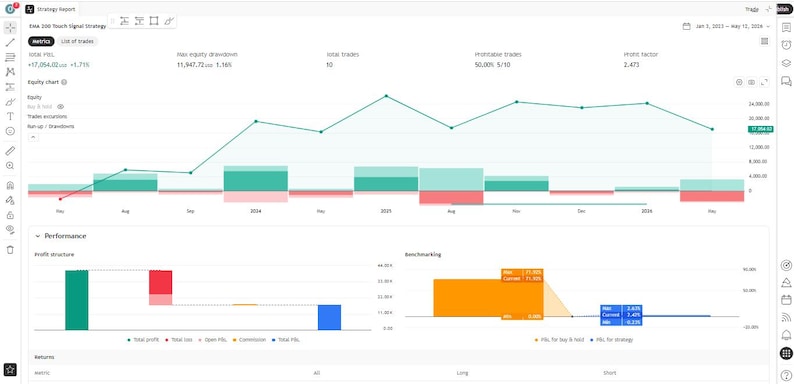Select the brush icon in floating toolbar
Screen dimensions: 794x384
point(169,21)
